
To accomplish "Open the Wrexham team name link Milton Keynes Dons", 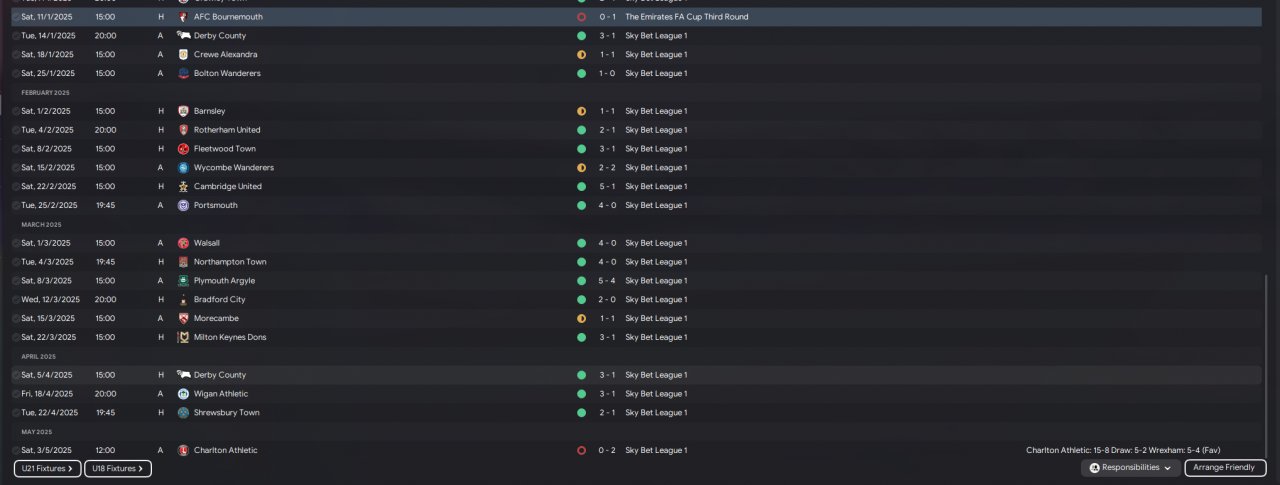I will [230, 337].
